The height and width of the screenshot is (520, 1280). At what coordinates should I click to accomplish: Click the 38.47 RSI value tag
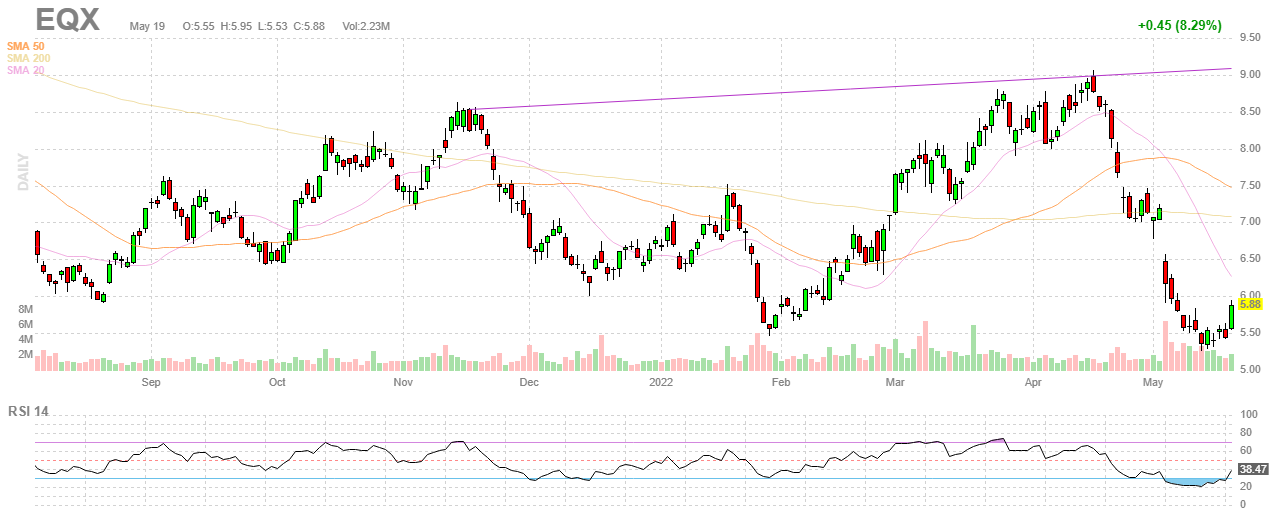pyautogui.click(x=1251, y=468)
